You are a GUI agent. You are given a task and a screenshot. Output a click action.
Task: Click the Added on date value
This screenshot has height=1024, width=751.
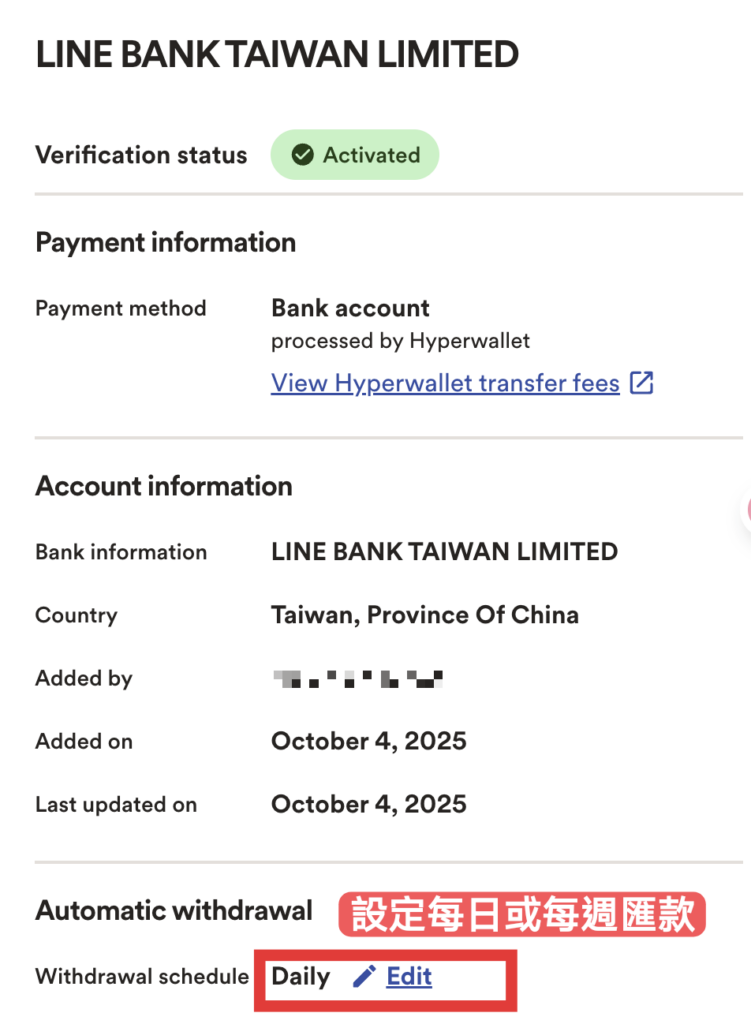368,742
